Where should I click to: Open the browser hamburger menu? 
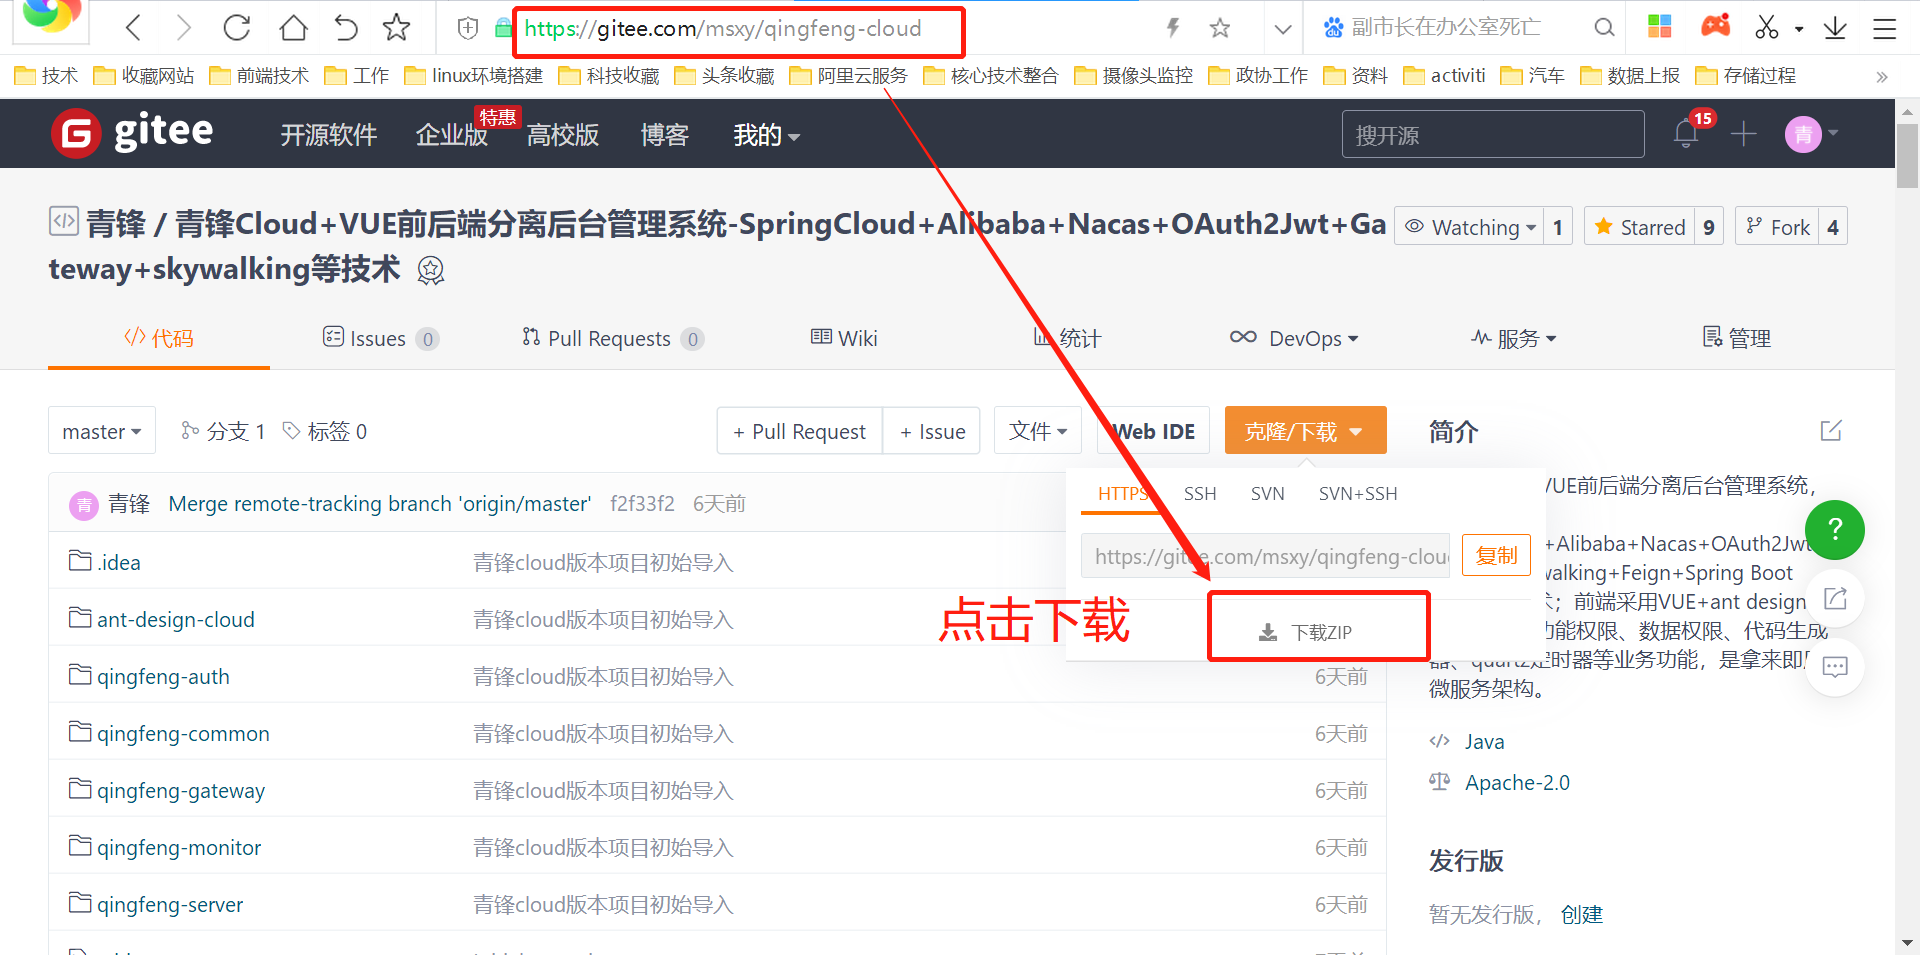[1885, 28]
